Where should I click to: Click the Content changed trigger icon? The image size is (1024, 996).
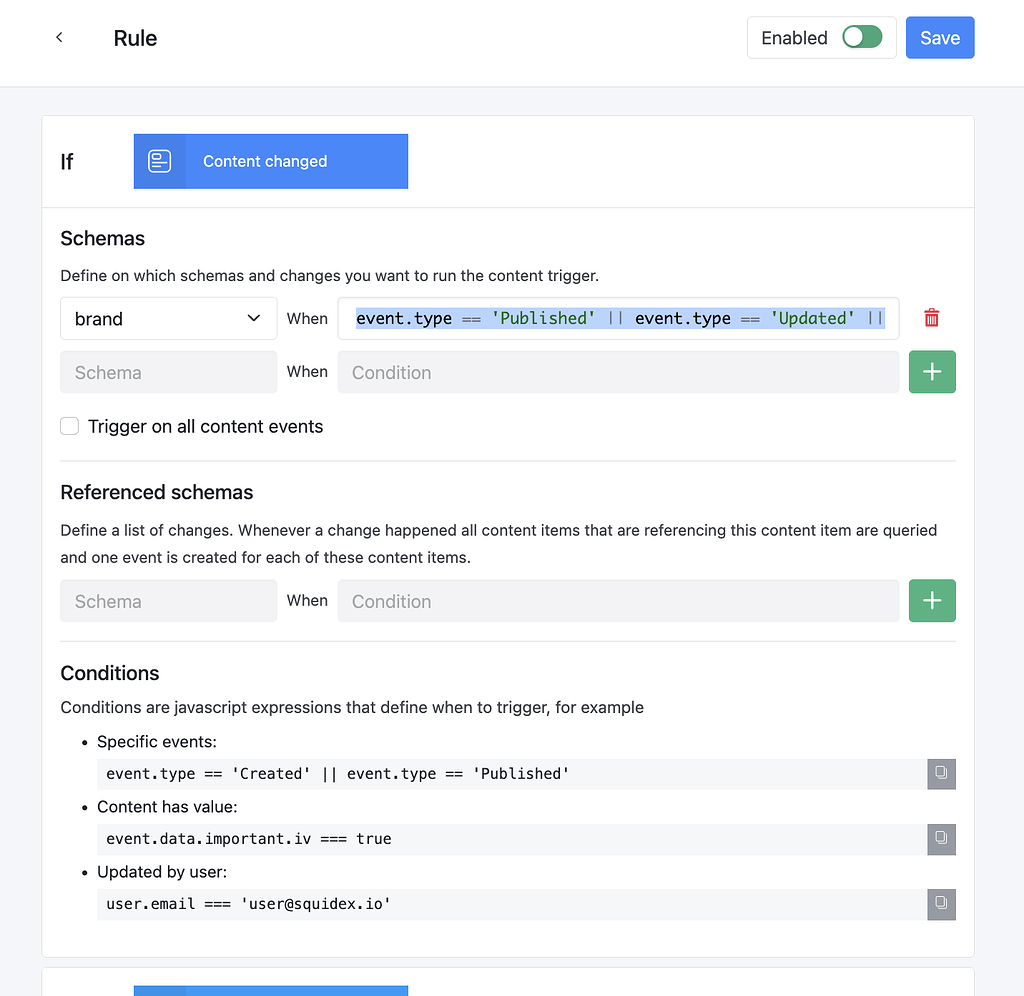159,161
